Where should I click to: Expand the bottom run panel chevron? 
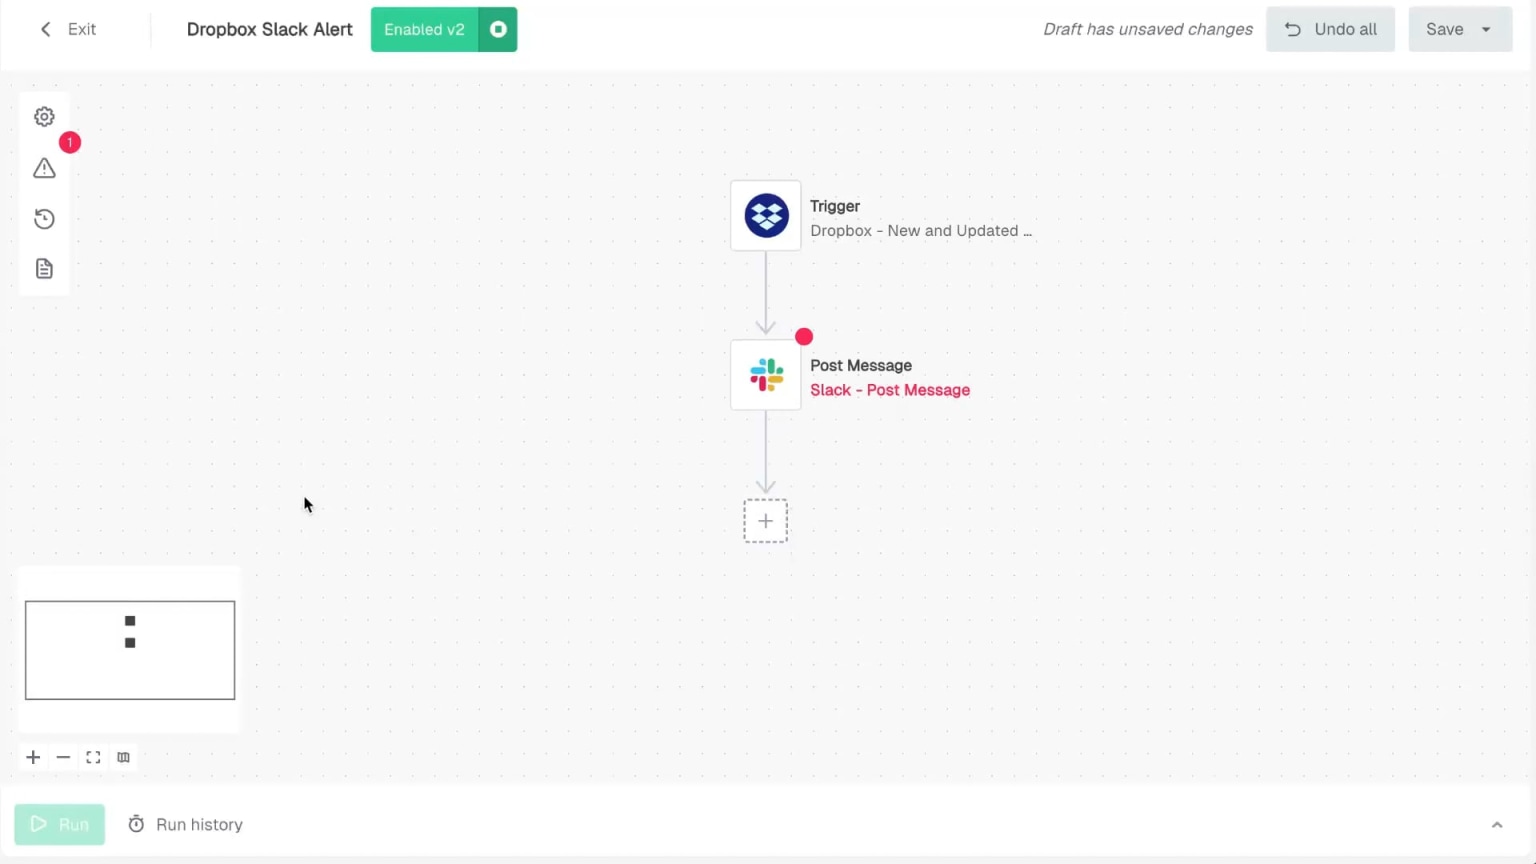pyautogui.click(x=1497, y=825)
